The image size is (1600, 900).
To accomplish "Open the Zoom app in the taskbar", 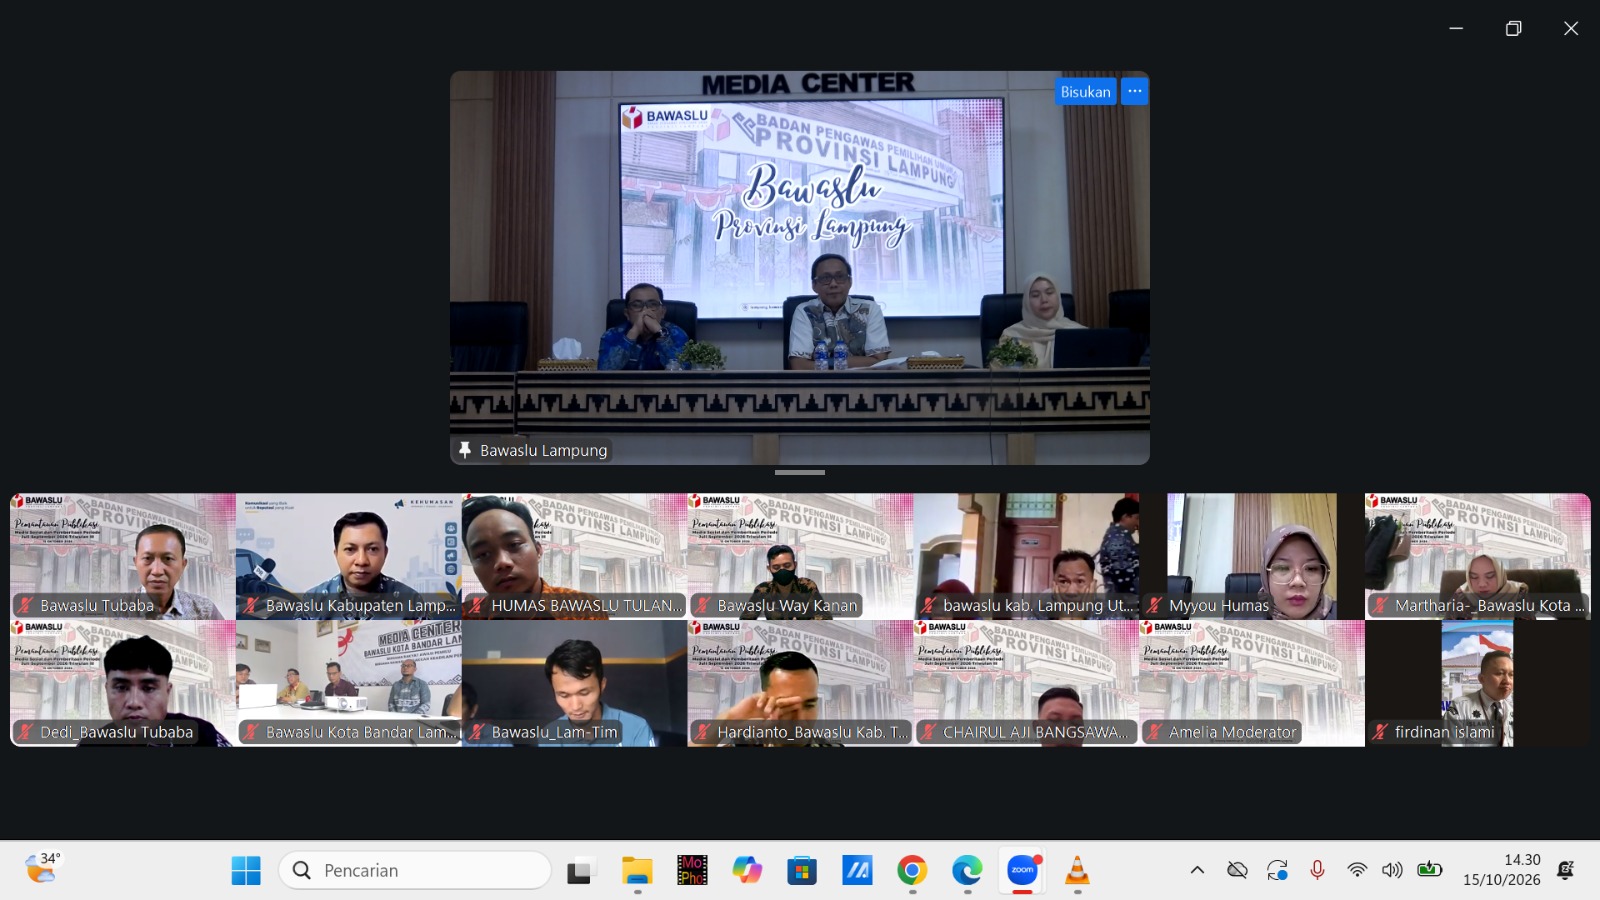I will pos(1022,870).
